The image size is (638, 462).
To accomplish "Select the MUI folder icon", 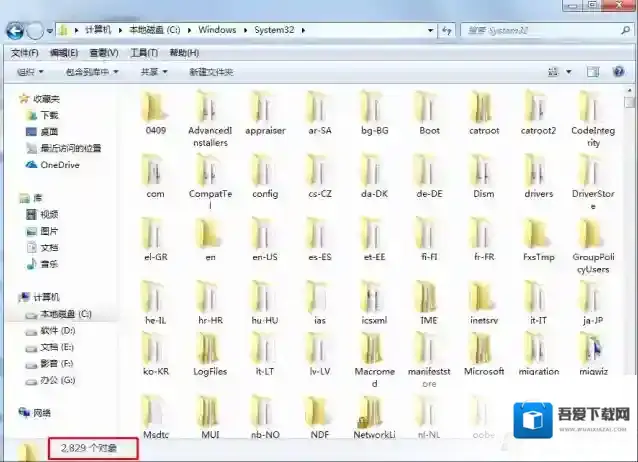I will [x=210, y=411].
